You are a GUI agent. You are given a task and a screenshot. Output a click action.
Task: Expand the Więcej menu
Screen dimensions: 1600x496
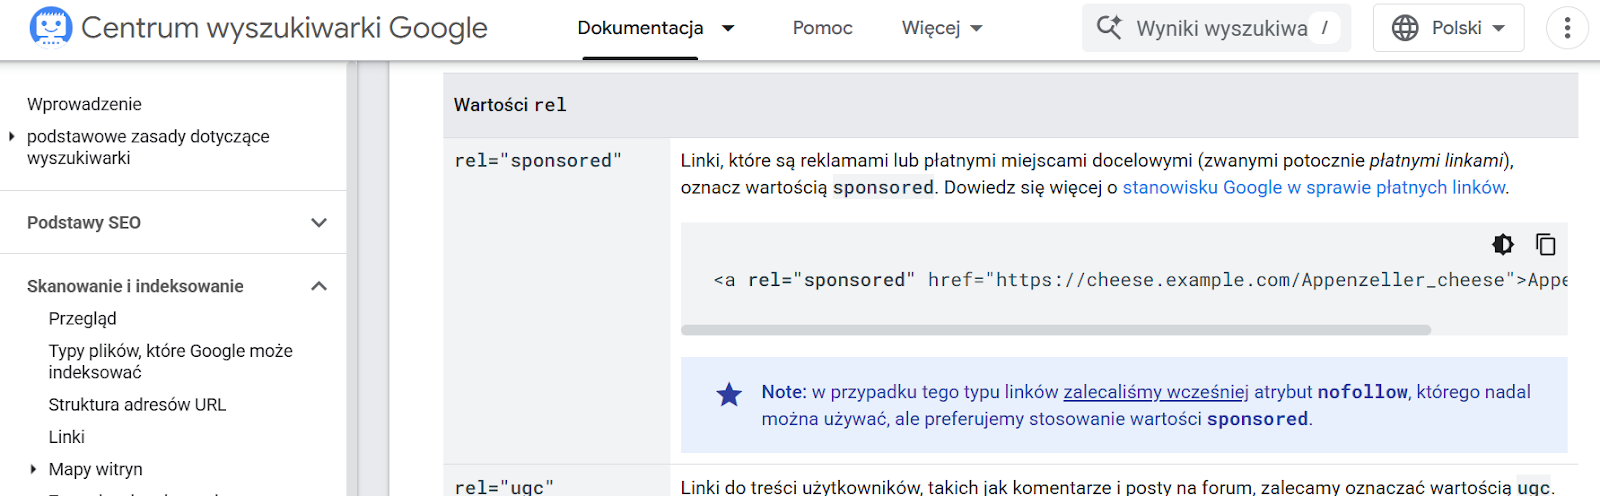(x=942, y=28)
